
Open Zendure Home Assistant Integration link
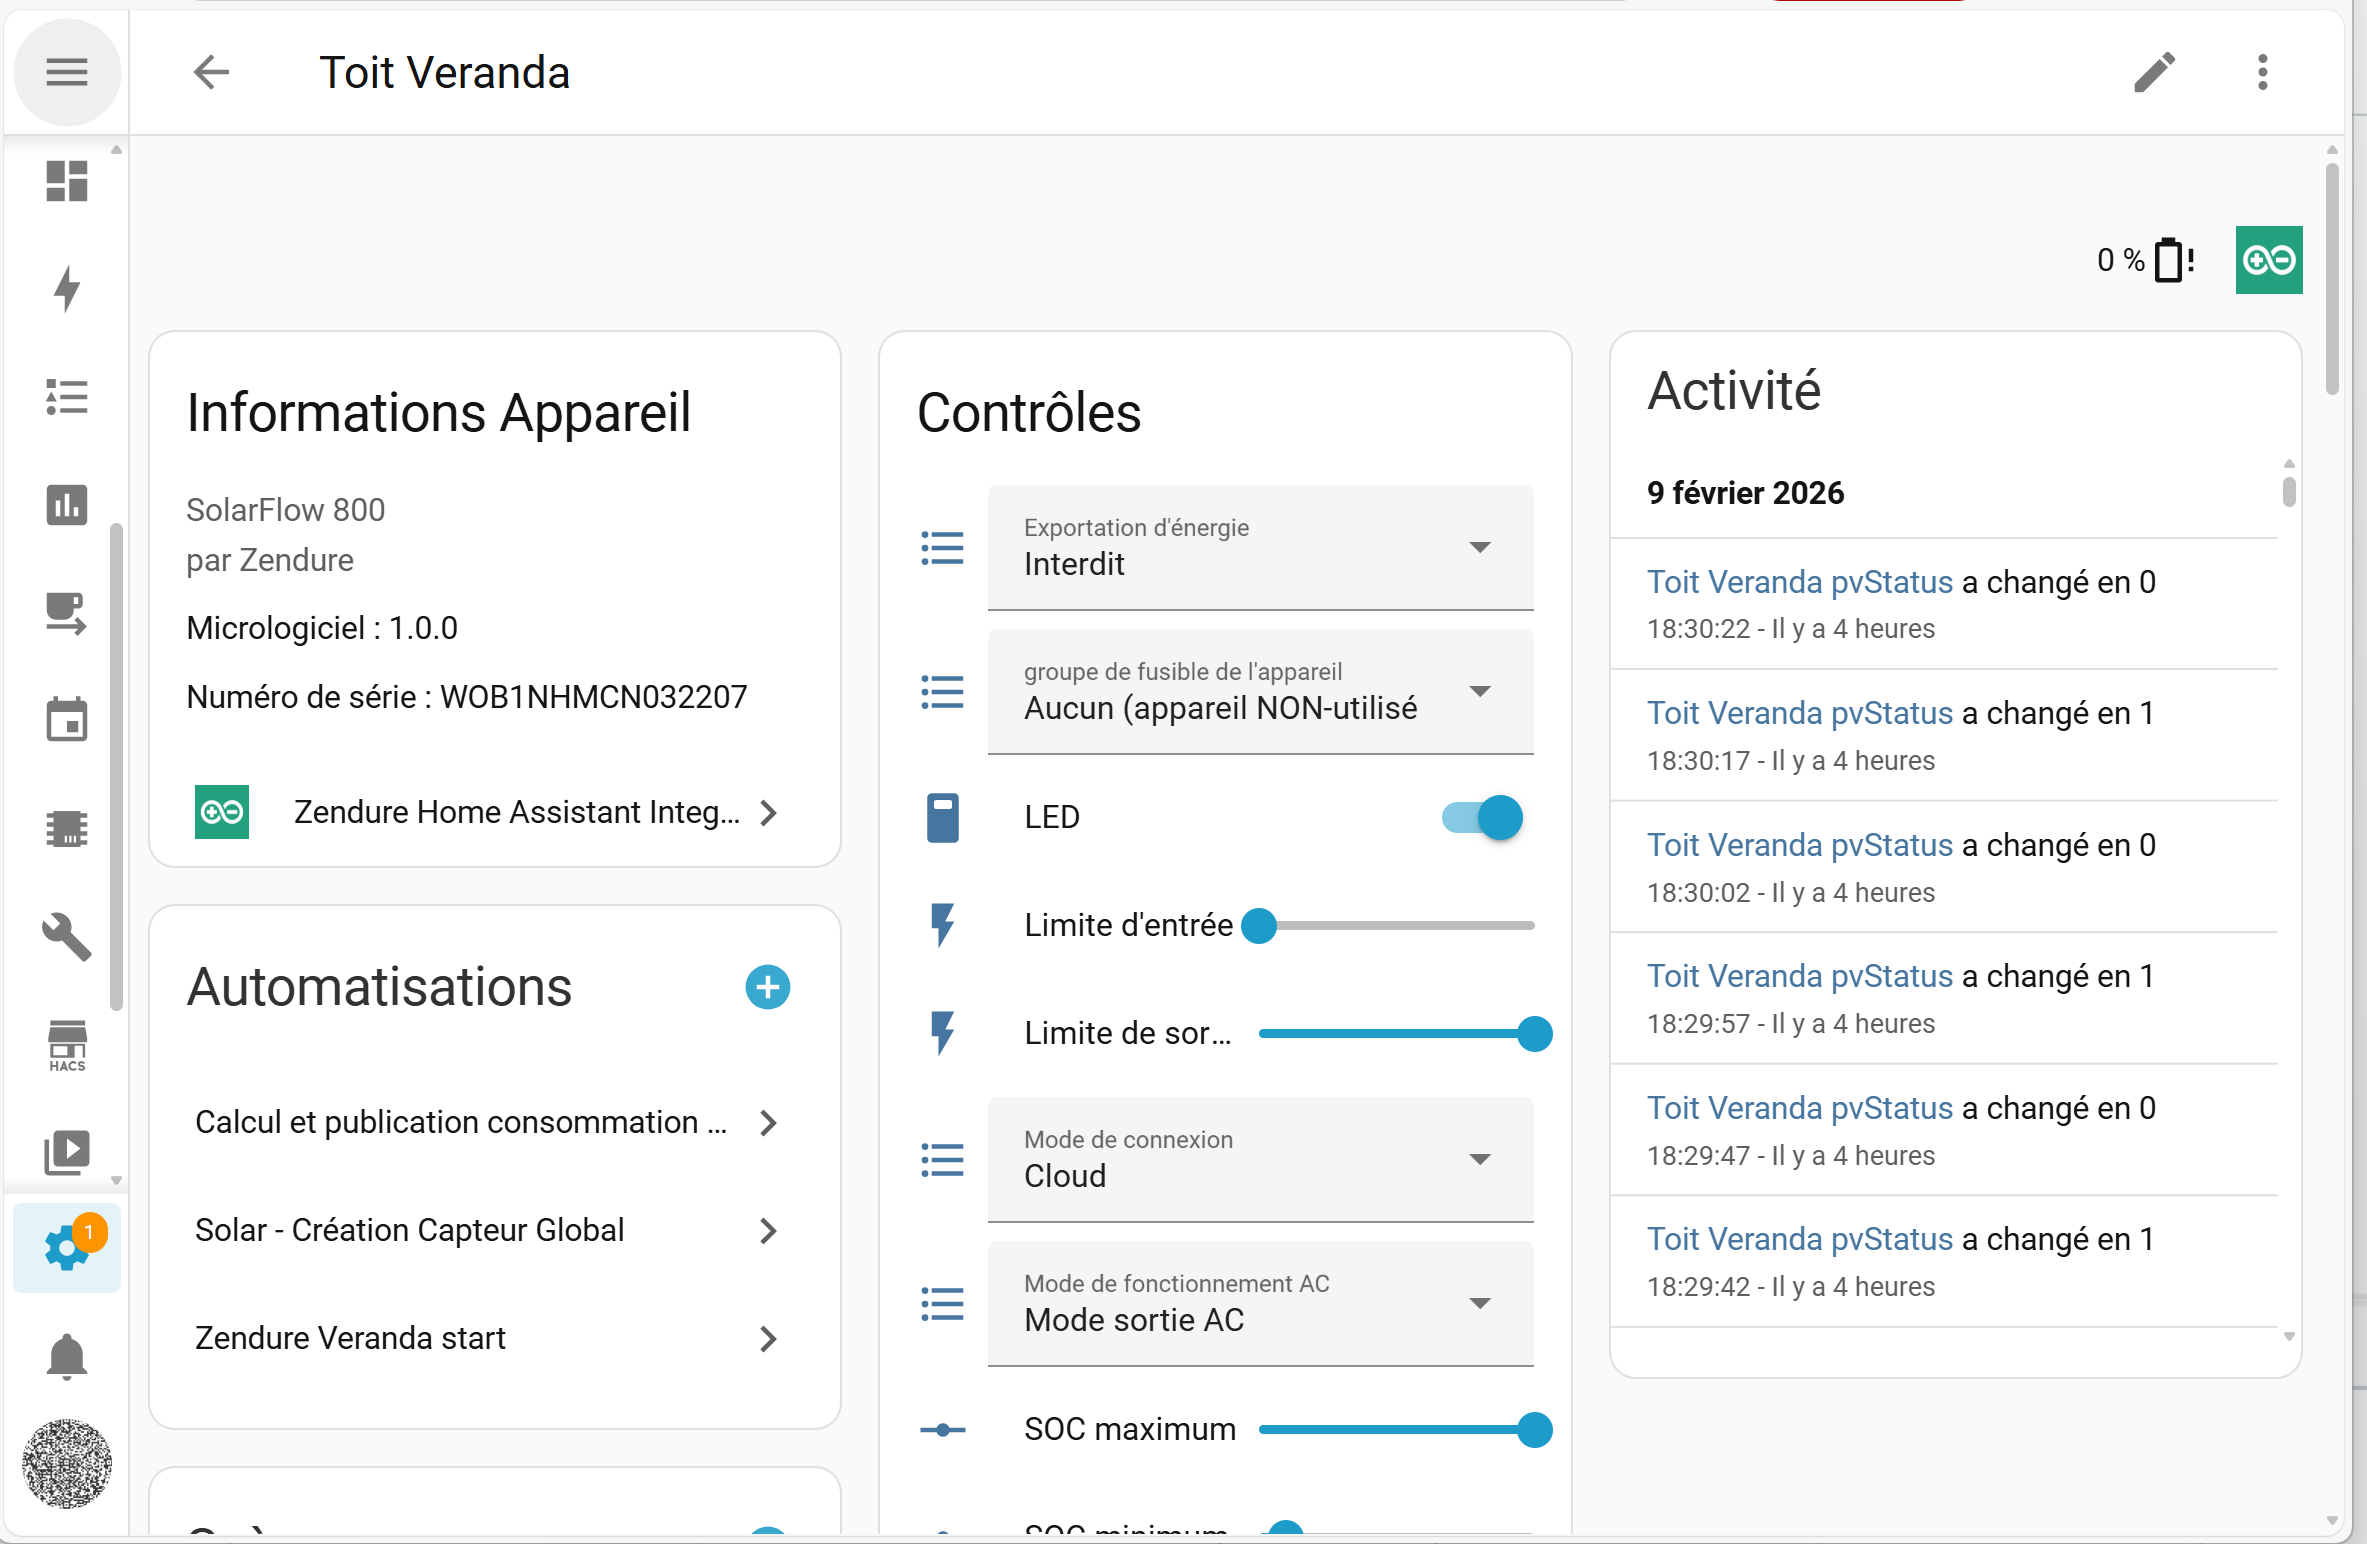pyautogui.click(x=487, y=812)
